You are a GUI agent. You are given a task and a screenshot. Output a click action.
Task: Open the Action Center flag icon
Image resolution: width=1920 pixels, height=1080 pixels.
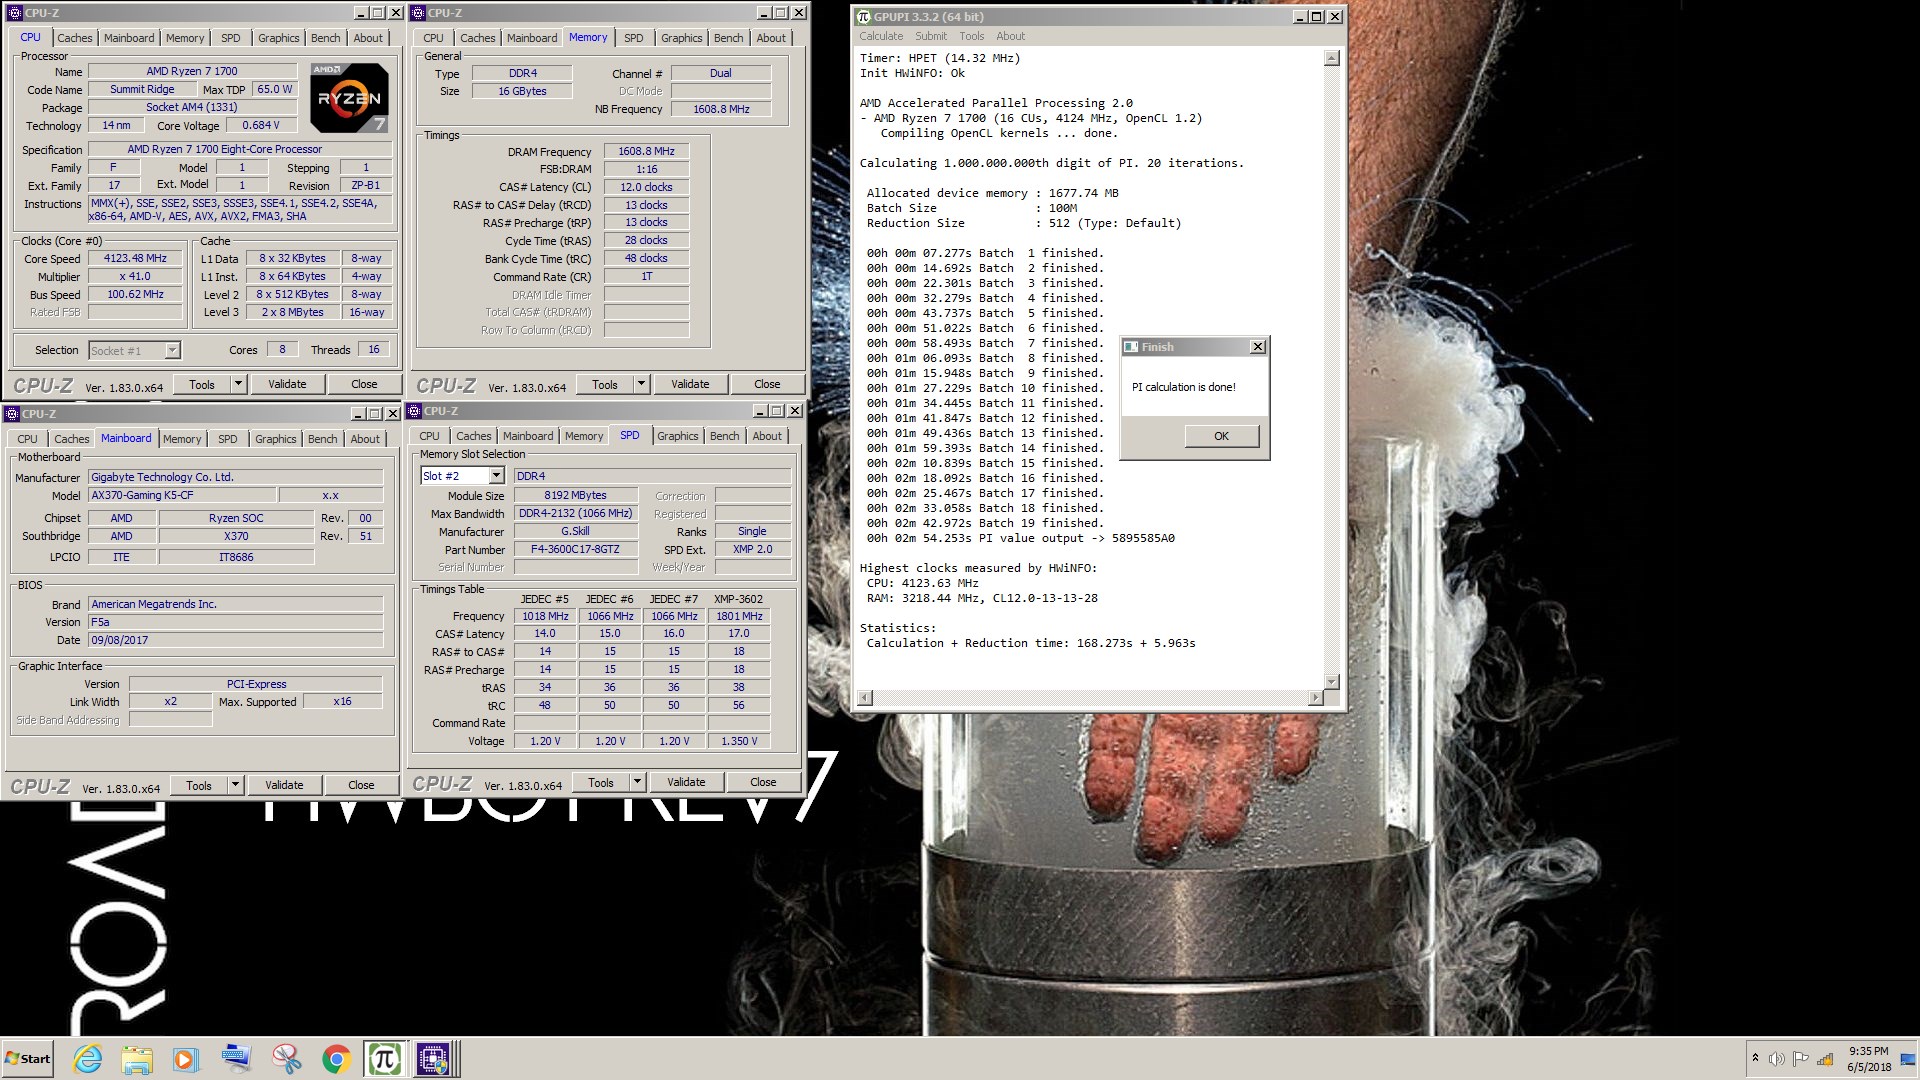pyautogui.click(x=1801, y=1059)
